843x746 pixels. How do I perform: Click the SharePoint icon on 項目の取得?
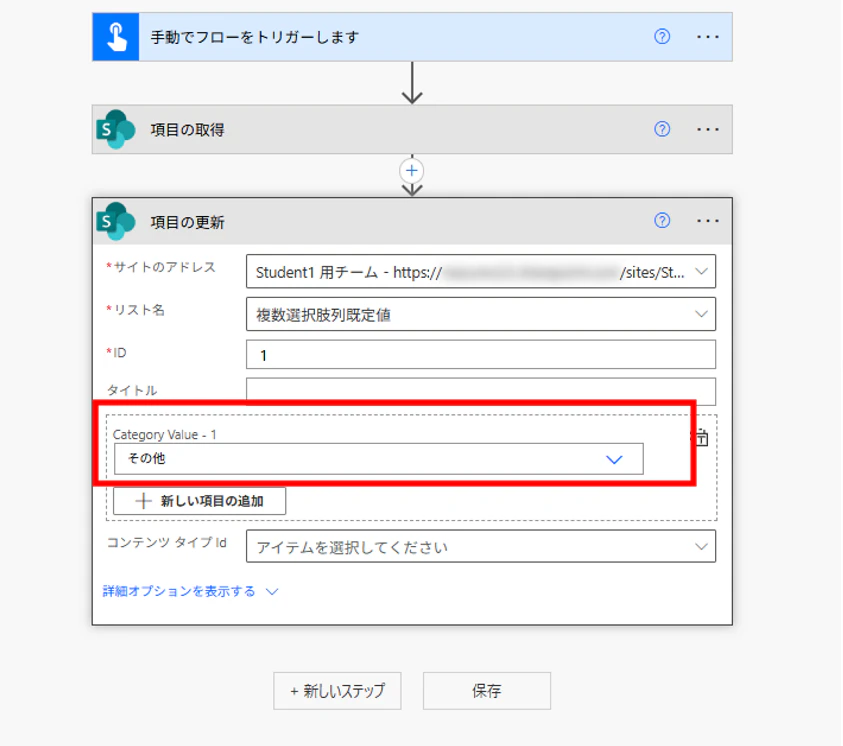coord(116,130)
